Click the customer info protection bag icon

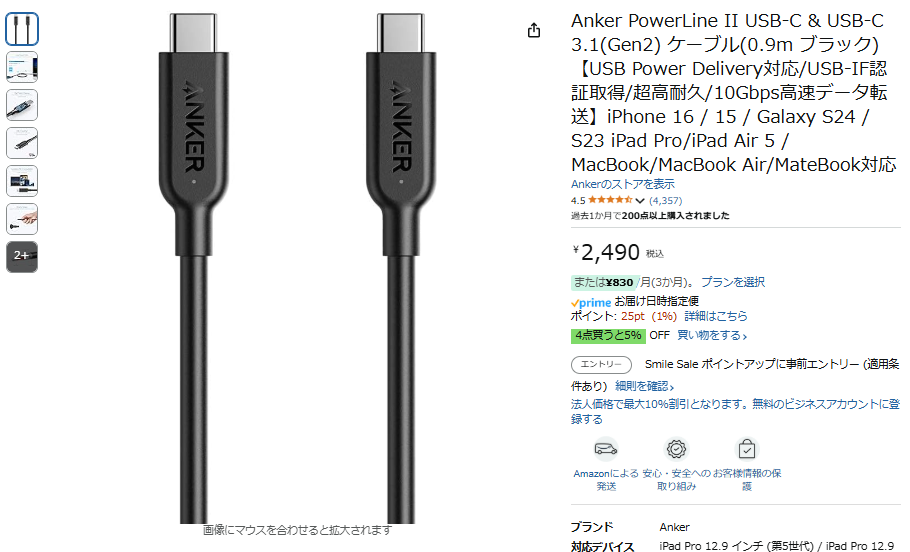coord(747,449)
